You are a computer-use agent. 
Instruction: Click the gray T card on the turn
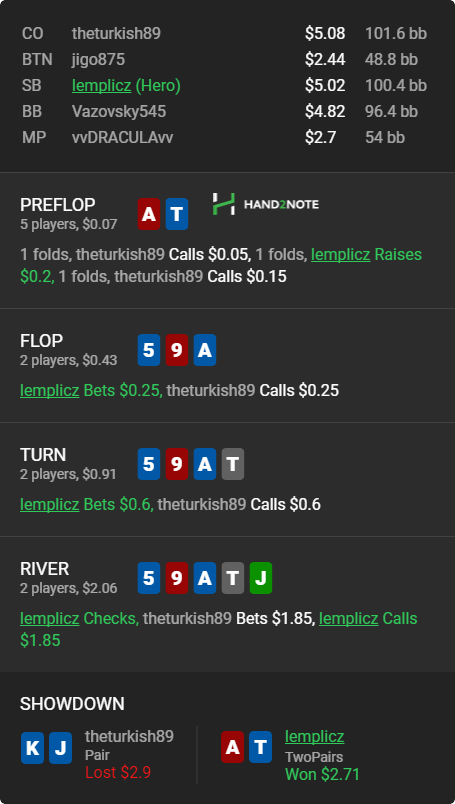[233, 464]
